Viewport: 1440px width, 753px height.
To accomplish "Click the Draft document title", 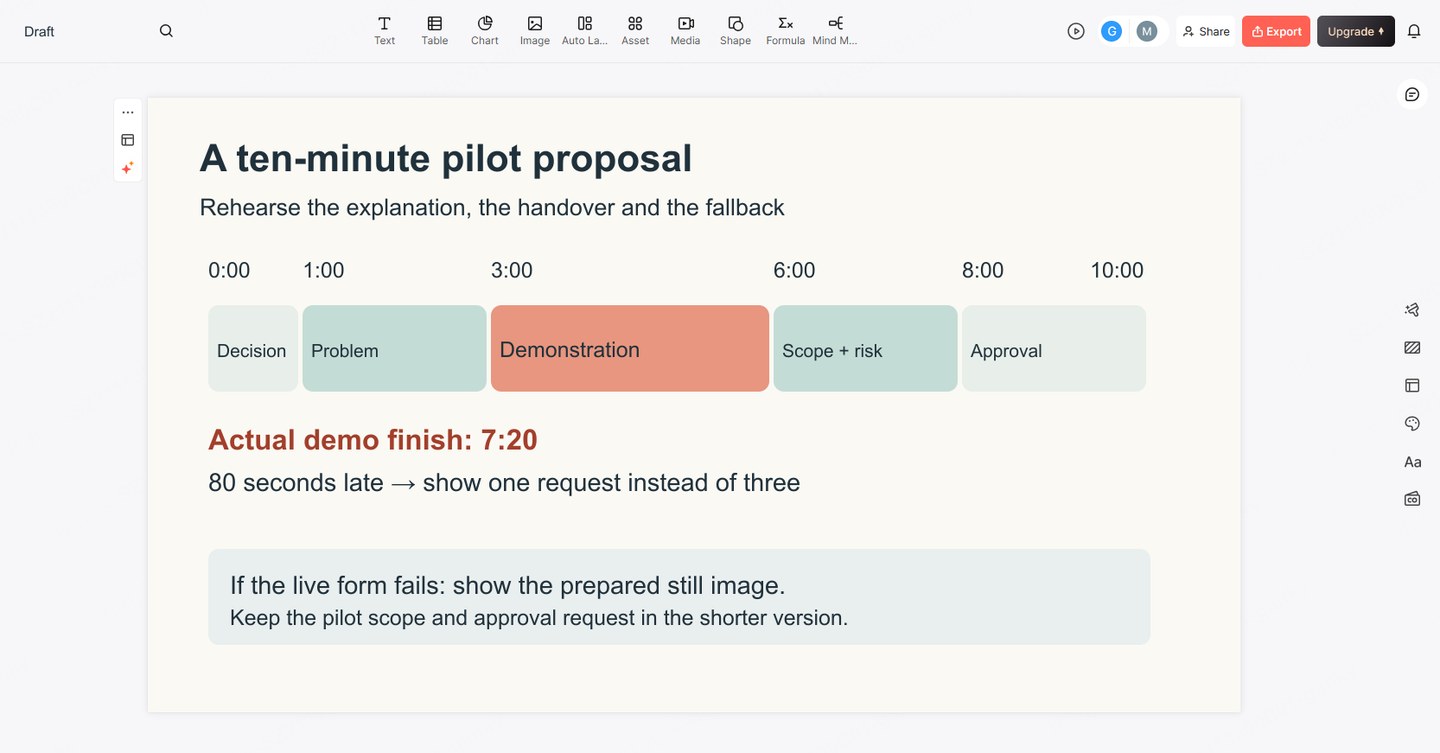I will [39, 31].
